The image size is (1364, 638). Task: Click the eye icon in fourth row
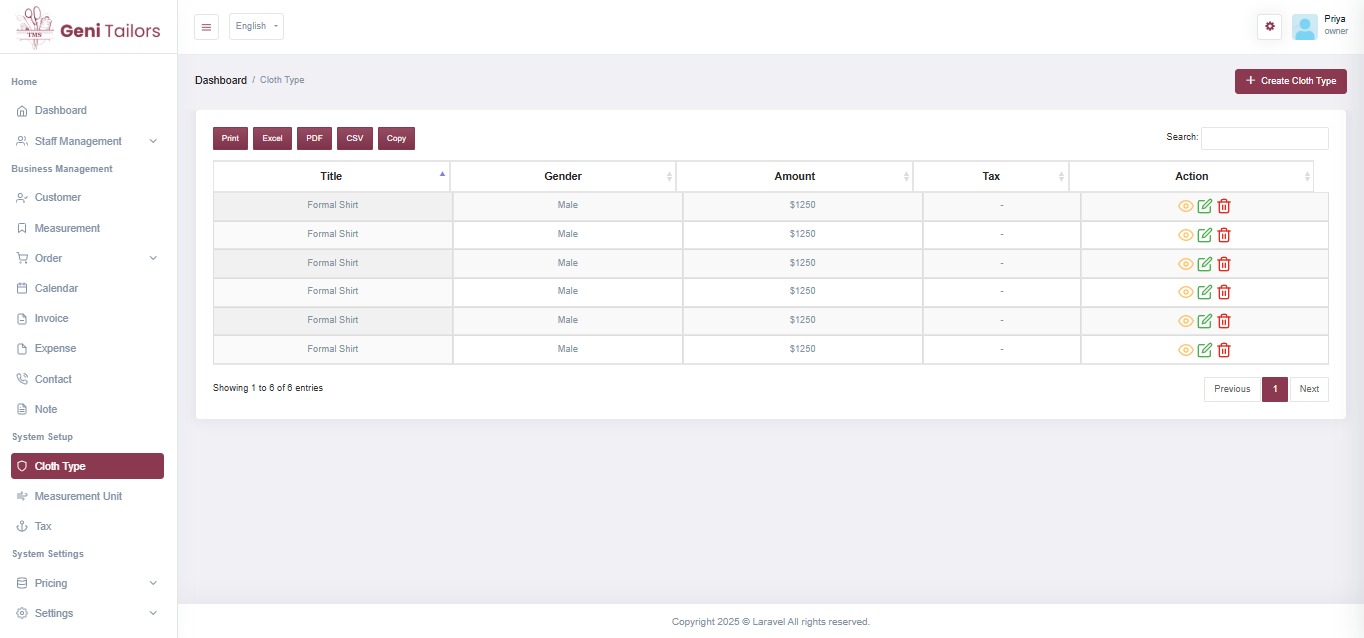click(1186, 293)
